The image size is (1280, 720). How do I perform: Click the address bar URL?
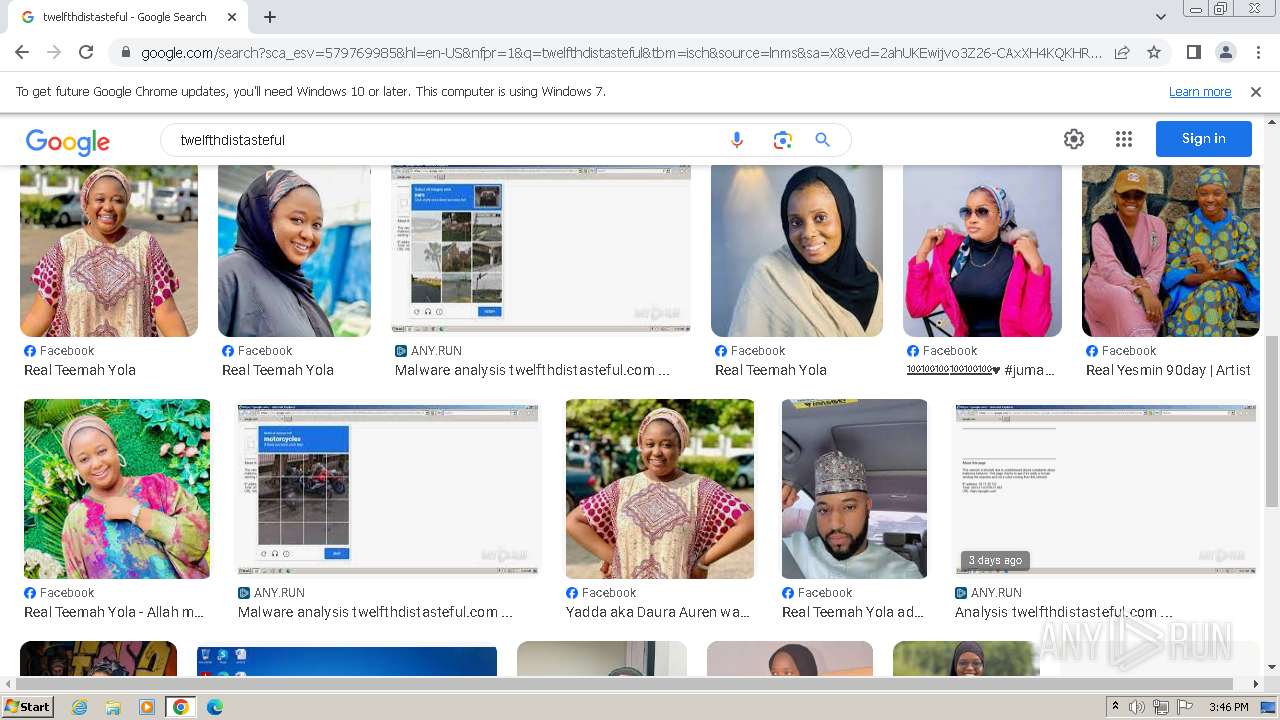(620, 53)
